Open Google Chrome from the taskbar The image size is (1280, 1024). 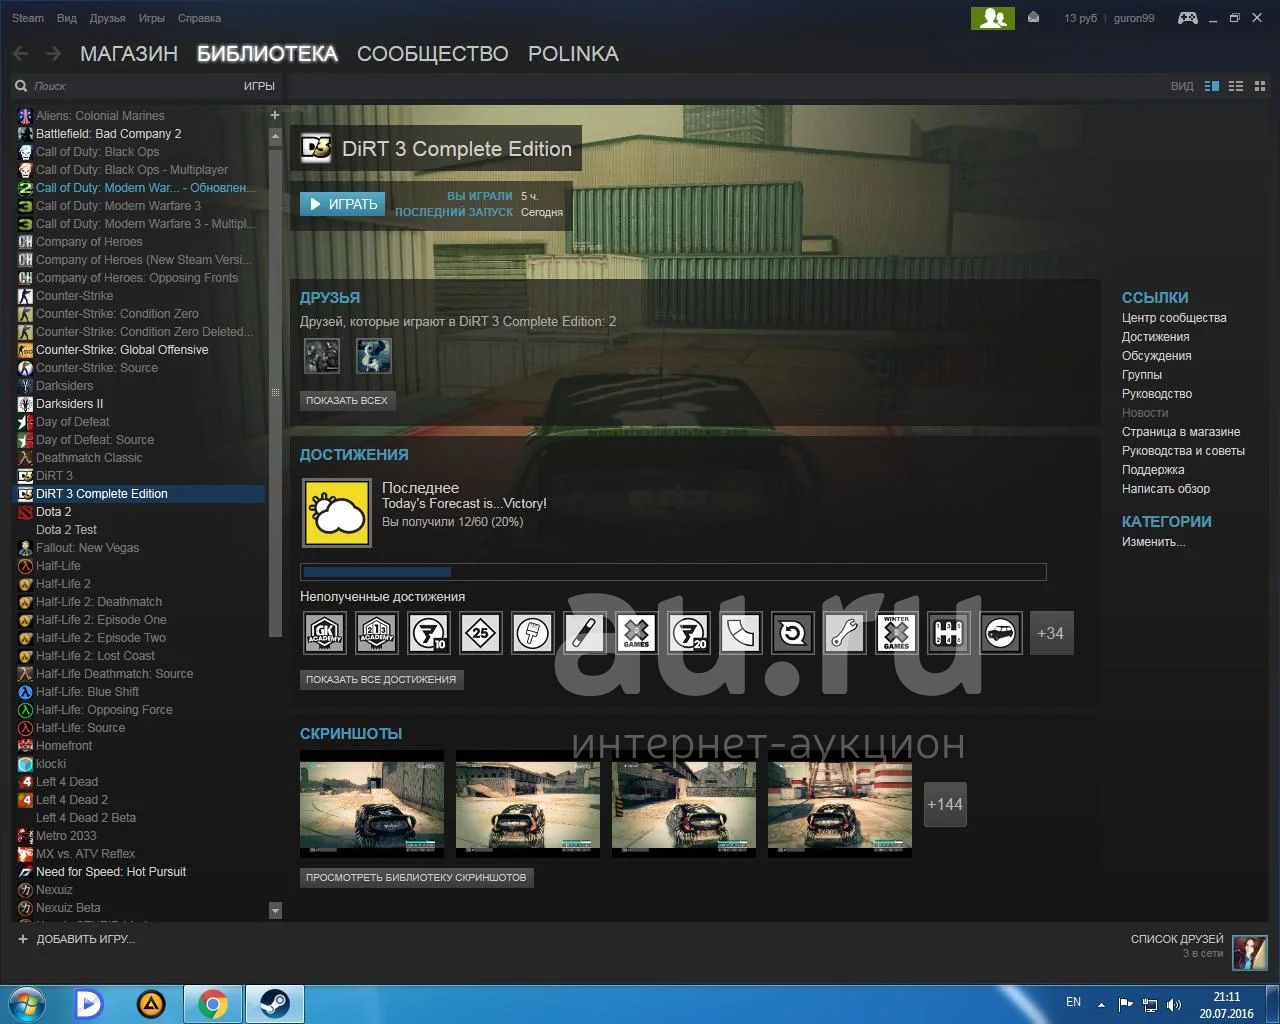point(212,1003)
